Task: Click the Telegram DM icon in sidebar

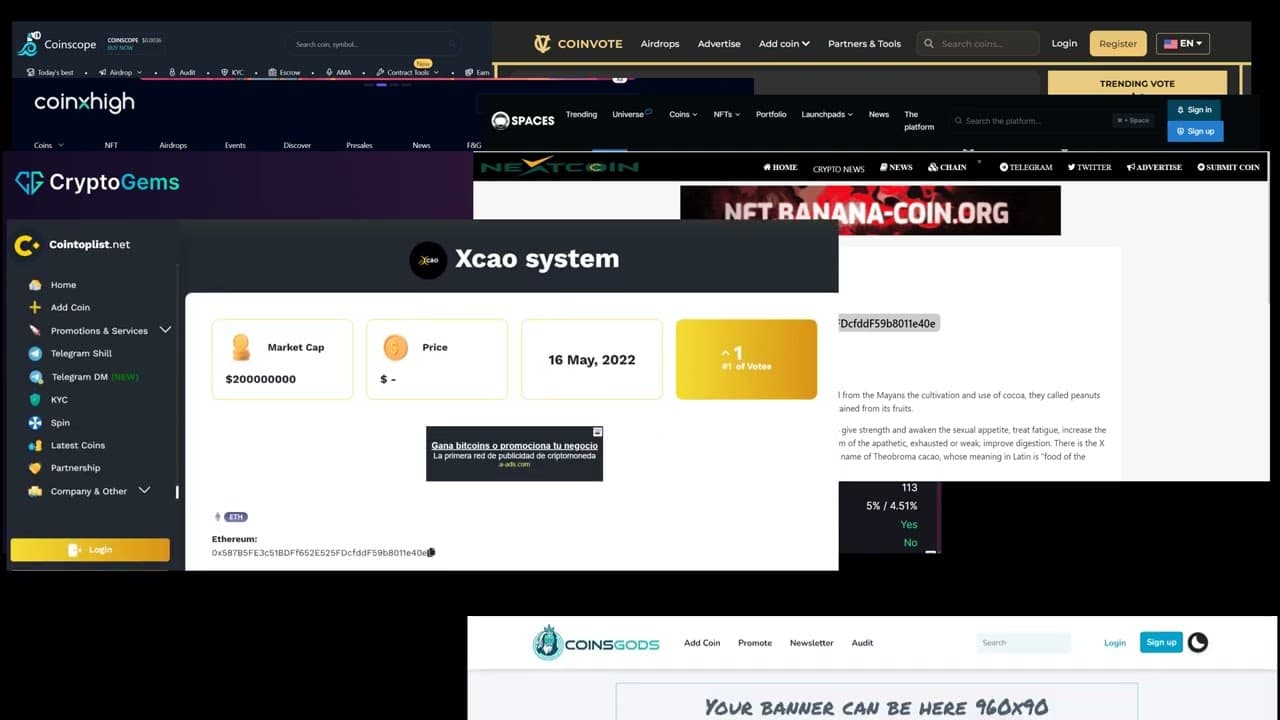Action: (36, 377)
